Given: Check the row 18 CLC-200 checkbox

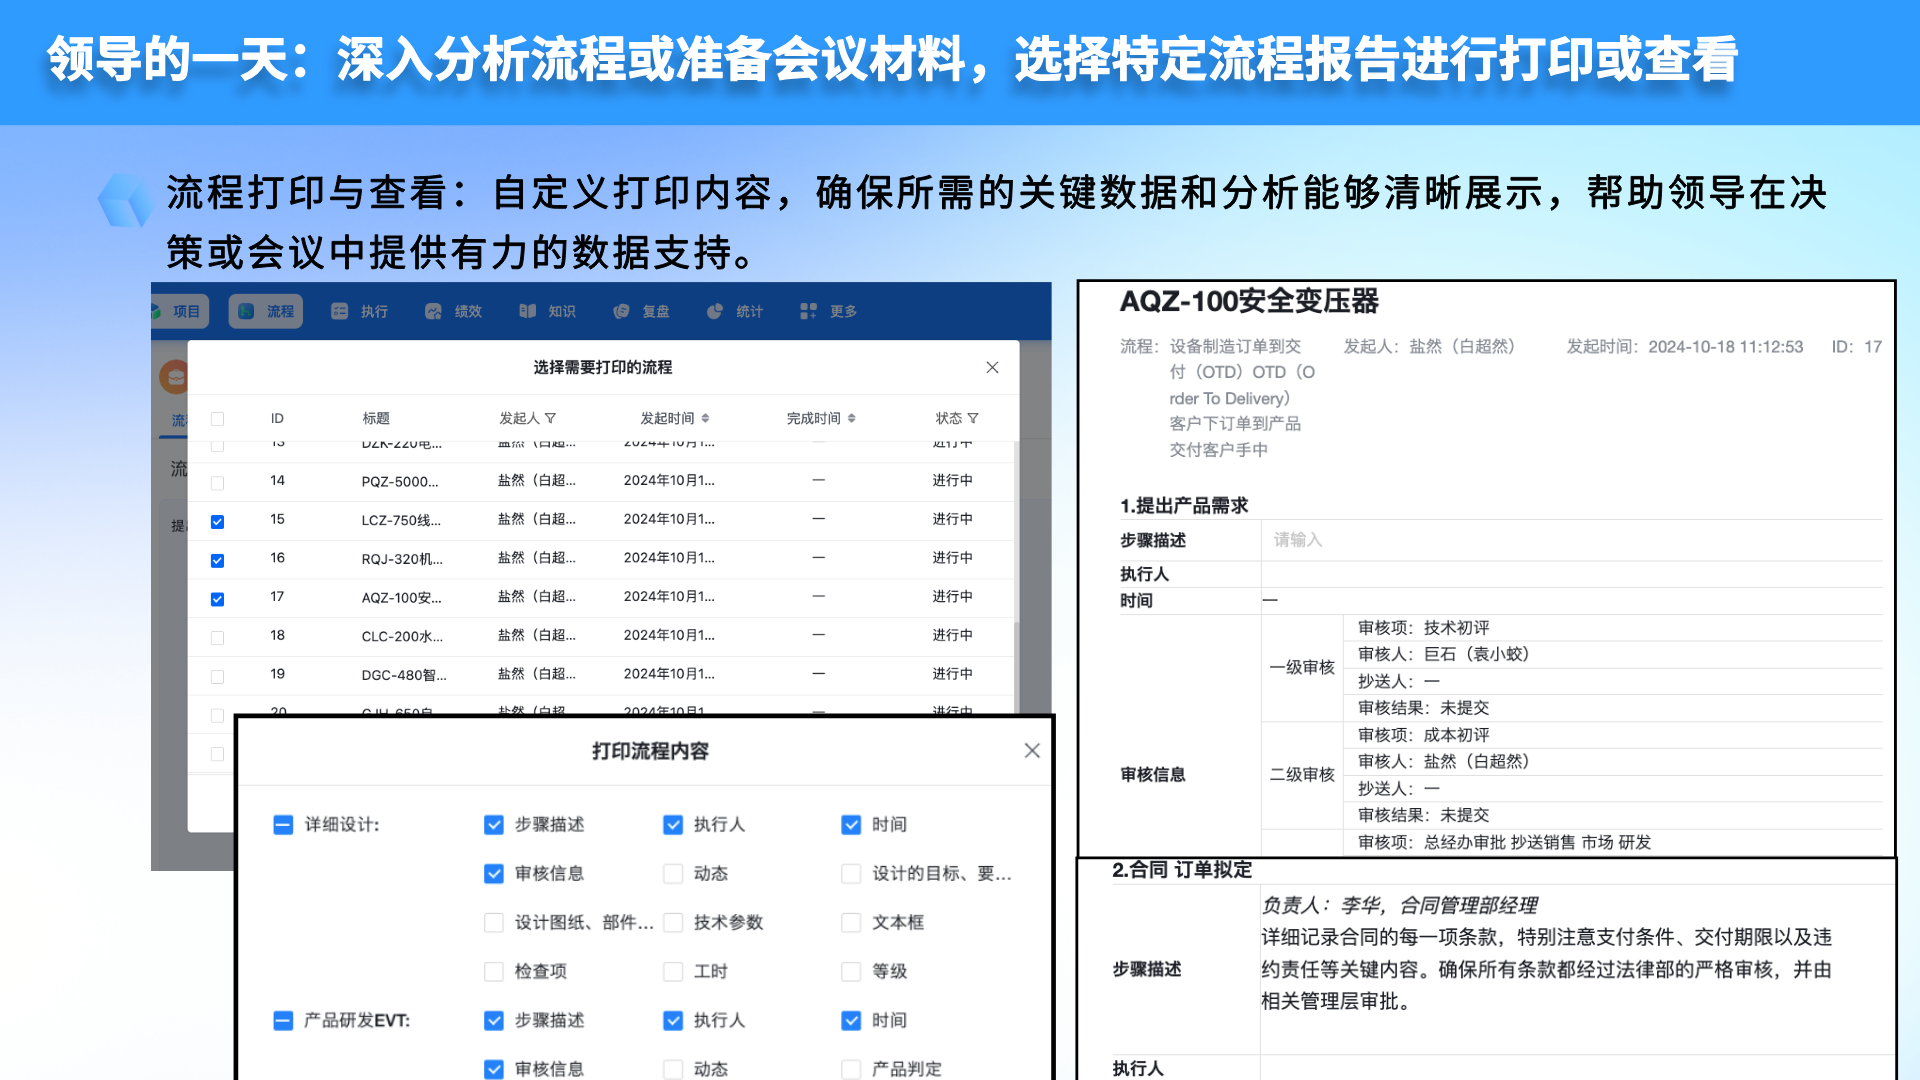Looking at the screenshot, I should (x=217, y=637).
